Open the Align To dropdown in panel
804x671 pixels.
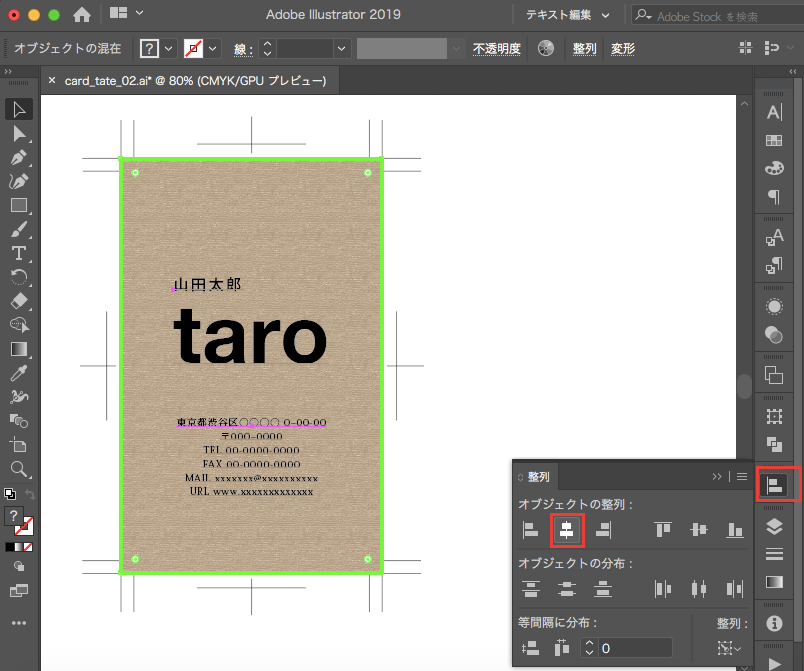click(731, 648)
